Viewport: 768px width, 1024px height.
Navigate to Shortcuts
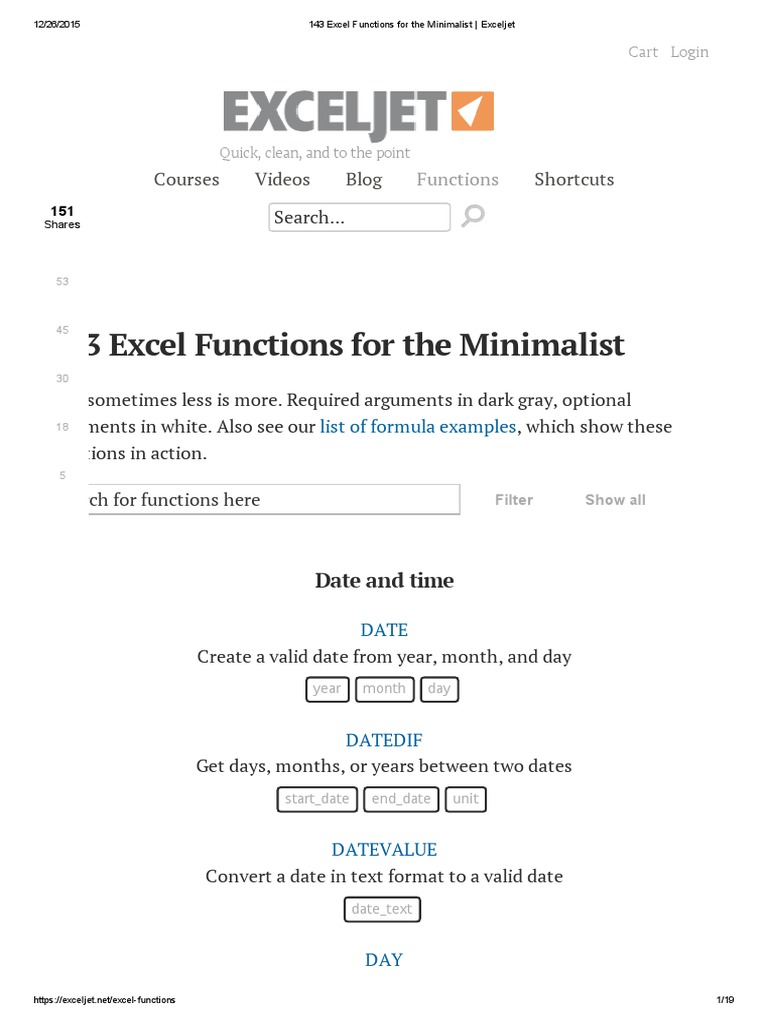tap(574, 180)
